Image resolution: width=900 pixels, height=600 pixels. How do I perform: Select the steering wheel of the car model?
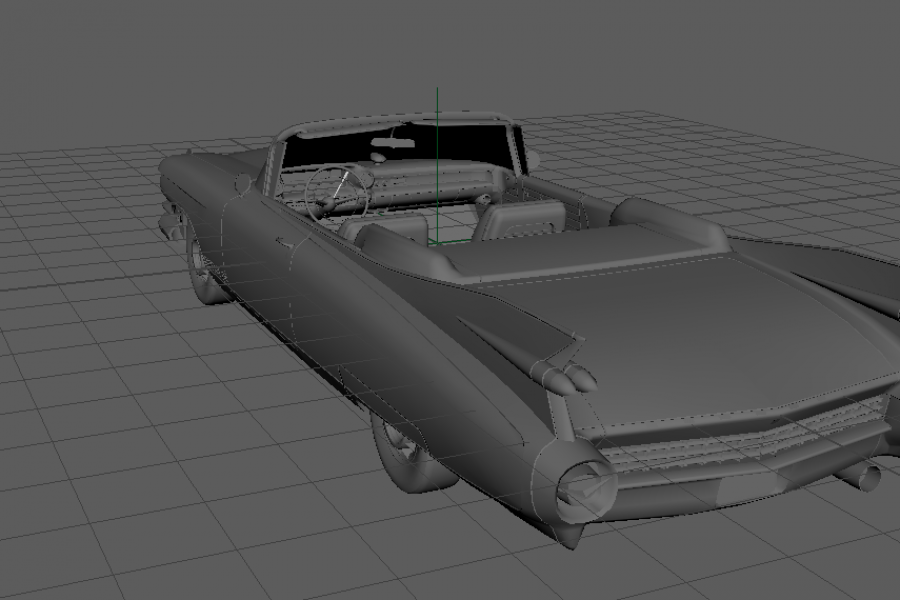[336, 192]
